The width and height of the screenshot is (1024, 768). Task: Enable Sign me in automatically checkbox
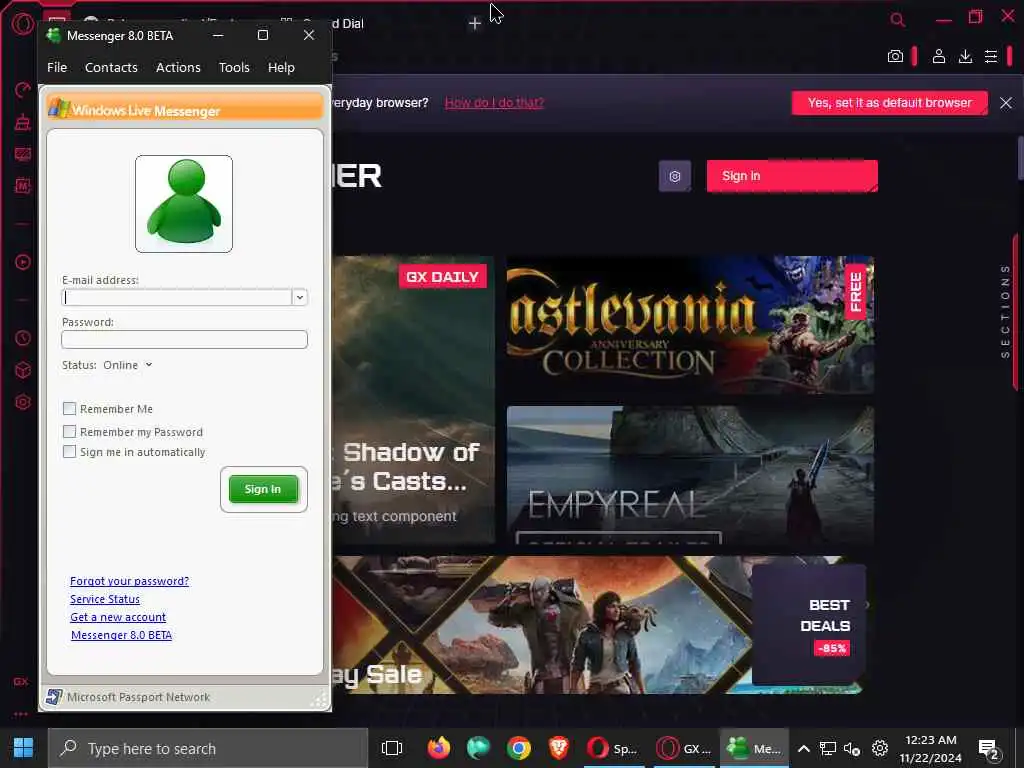pos(69,452)
